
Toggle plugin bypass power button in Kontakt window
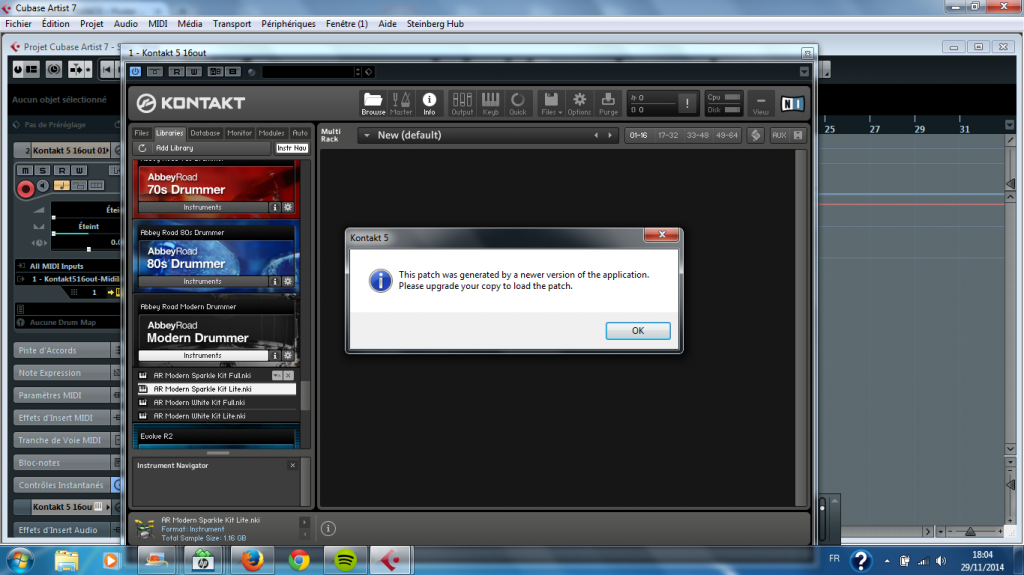135,72
